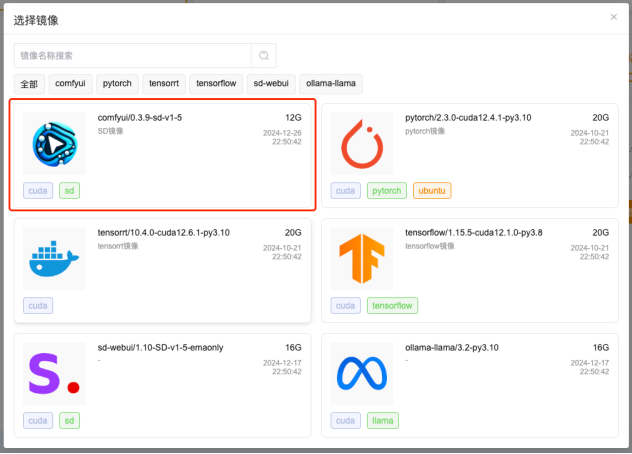Filter images by ollama-llama tab

[x=331, y=84]
